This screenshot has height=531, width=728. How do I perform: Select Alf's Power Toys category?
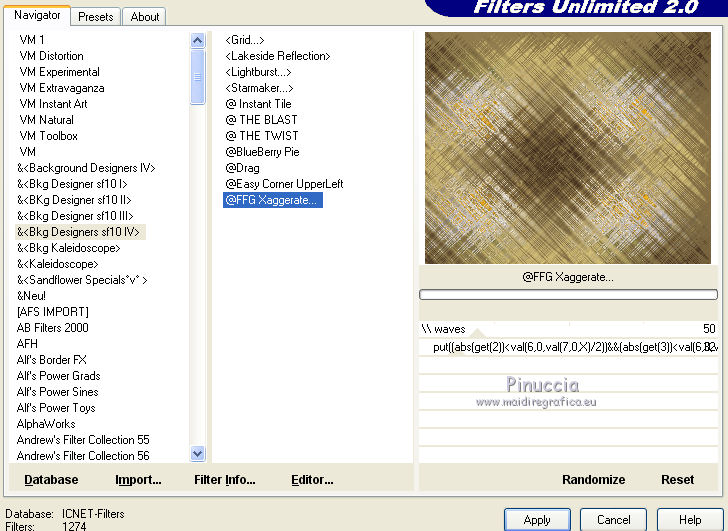point(56,408)
